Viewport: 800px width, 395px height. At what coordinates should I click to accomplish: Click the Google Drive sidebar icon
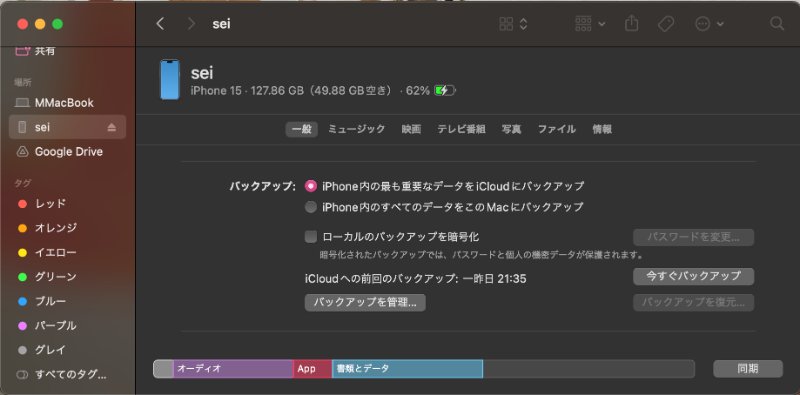point(22,152)
